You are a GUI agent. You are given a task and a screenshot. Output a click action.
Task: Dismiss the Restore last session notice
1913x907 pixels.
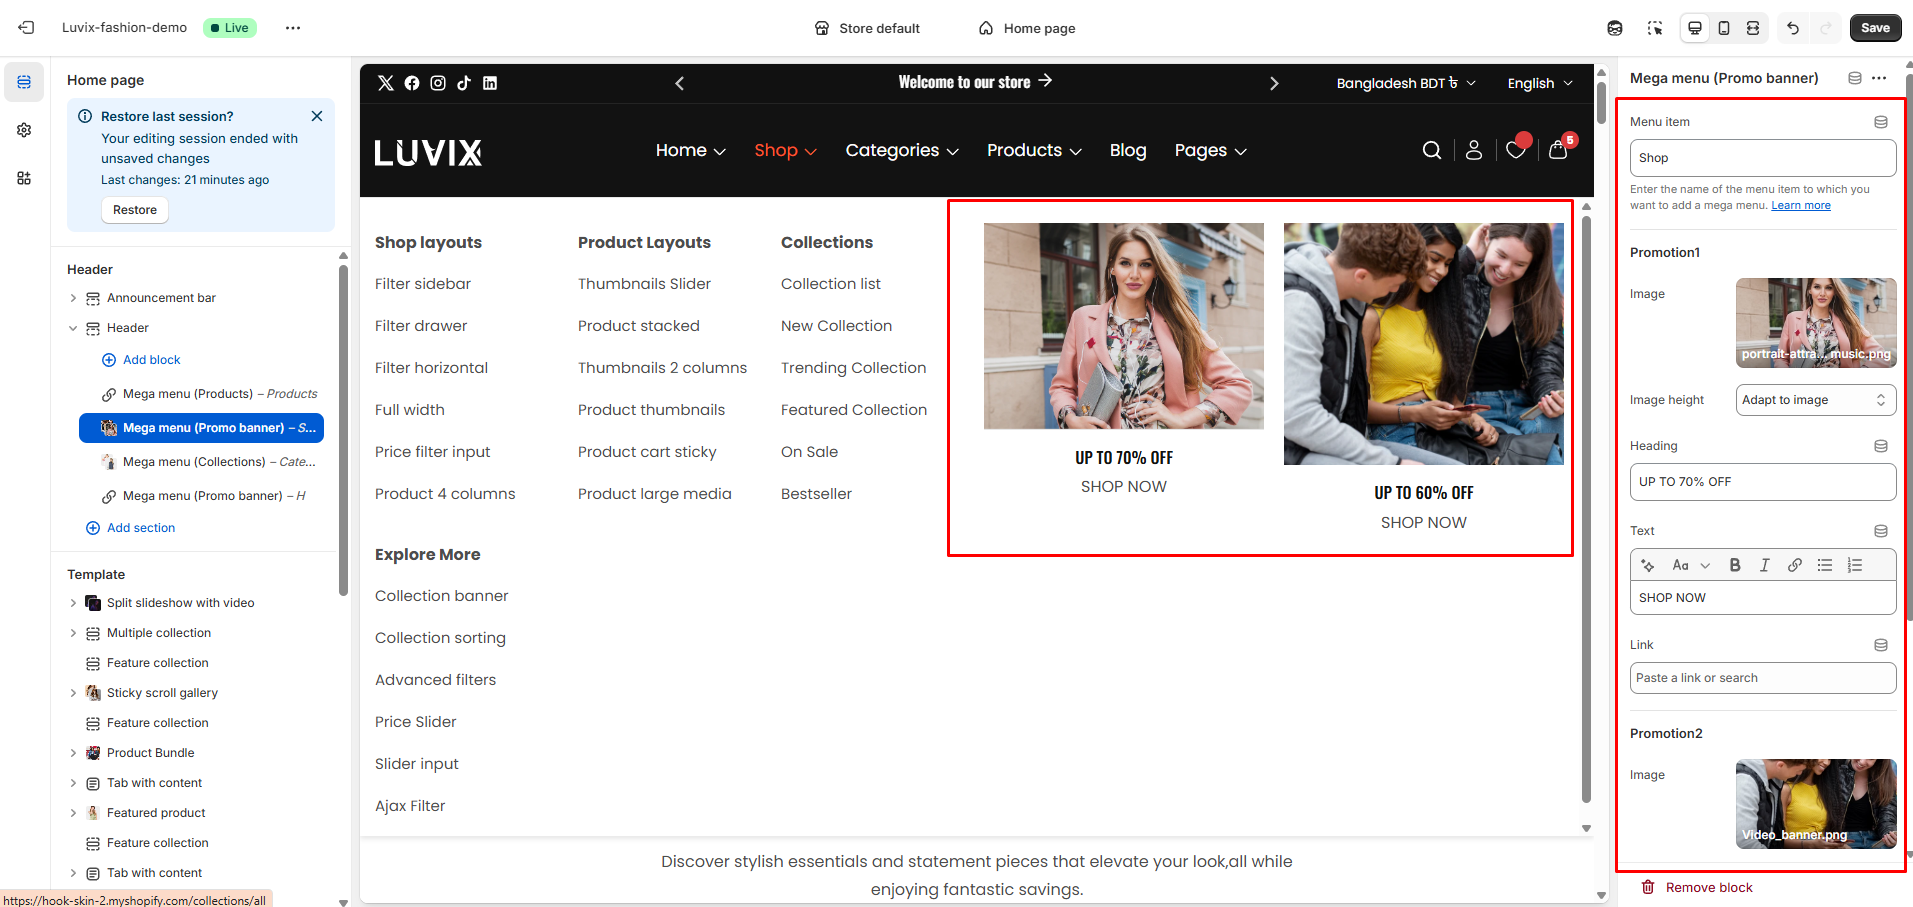click(x=317, y=116)
